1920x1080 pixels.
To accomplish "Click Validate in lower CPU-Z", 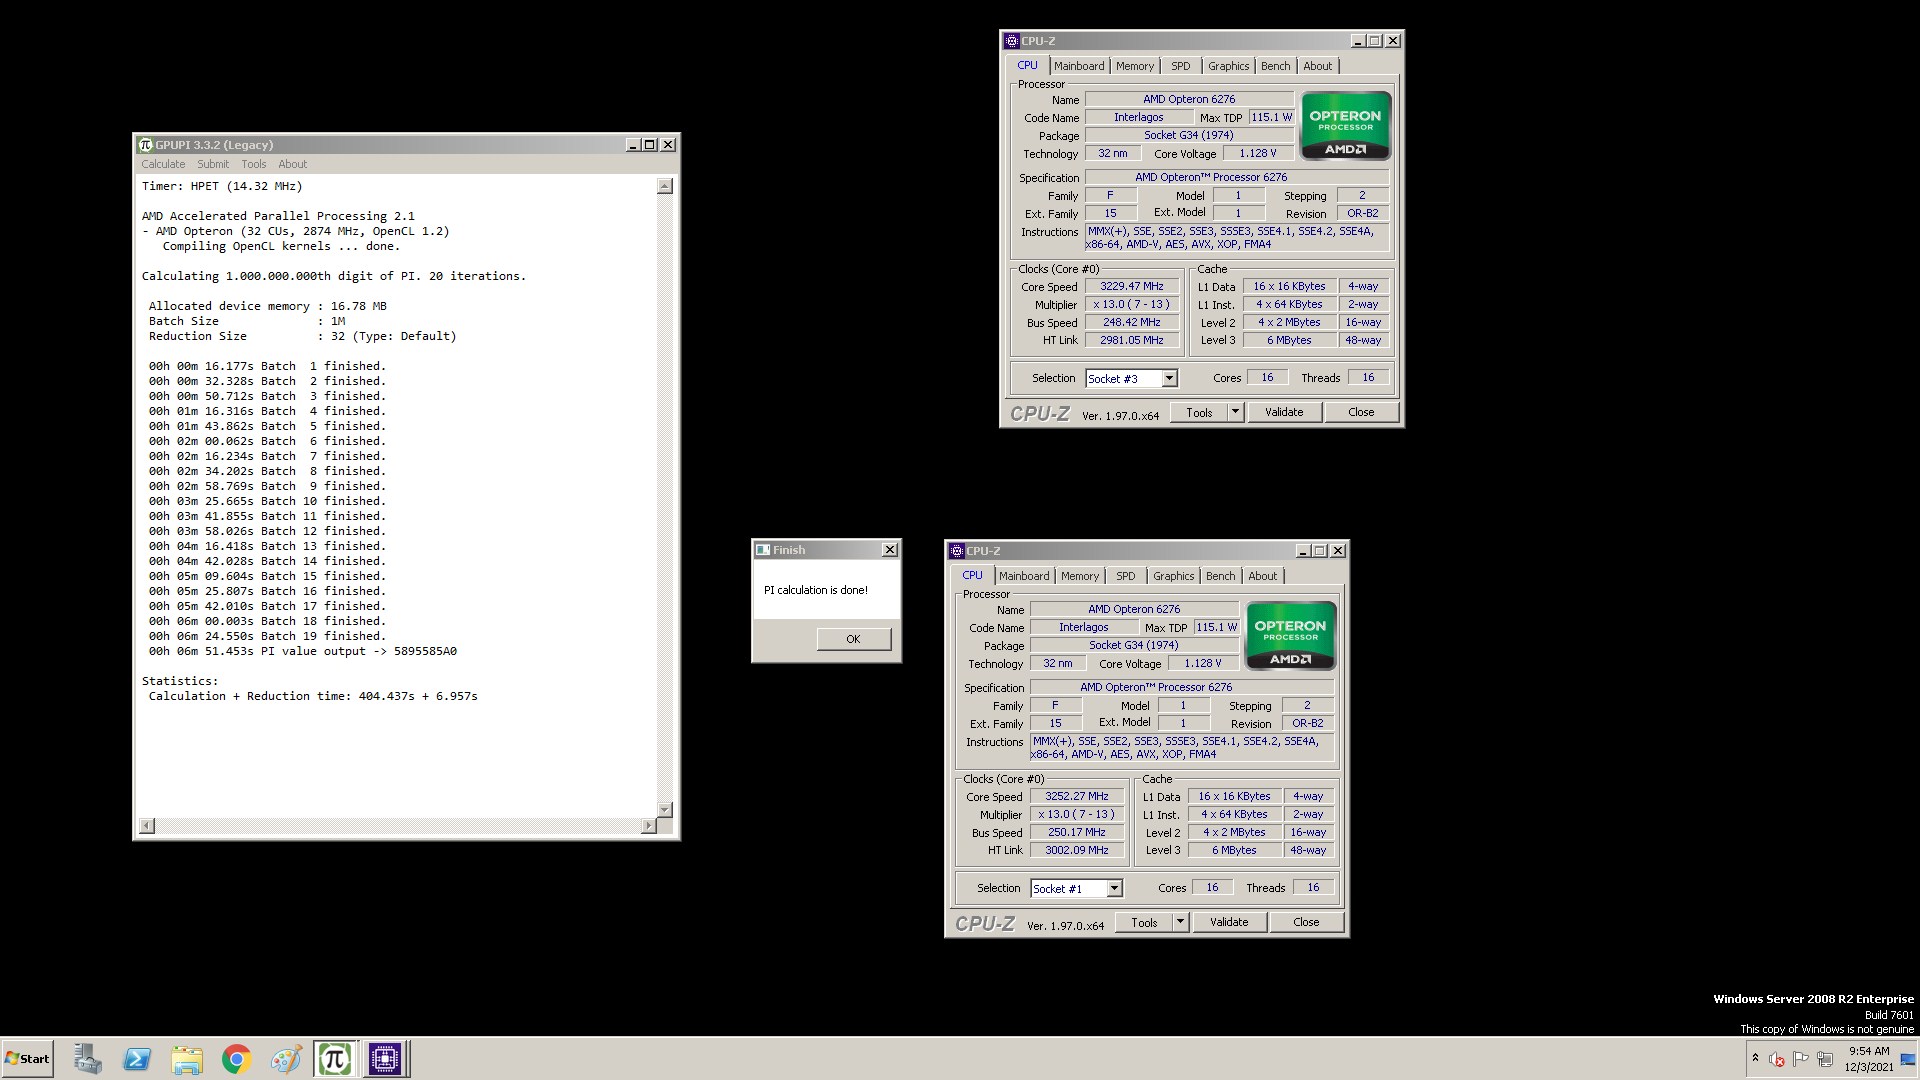I will [1229, 922].
